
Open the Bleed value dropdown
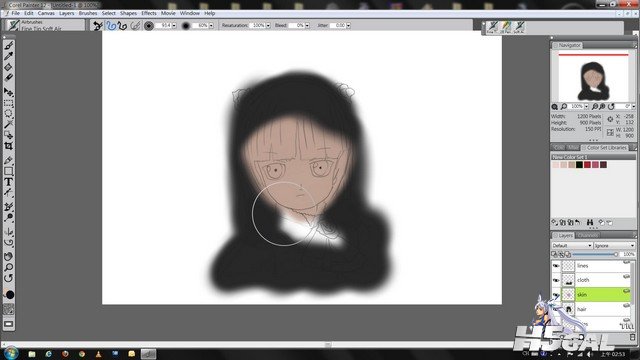click(307, 26)
